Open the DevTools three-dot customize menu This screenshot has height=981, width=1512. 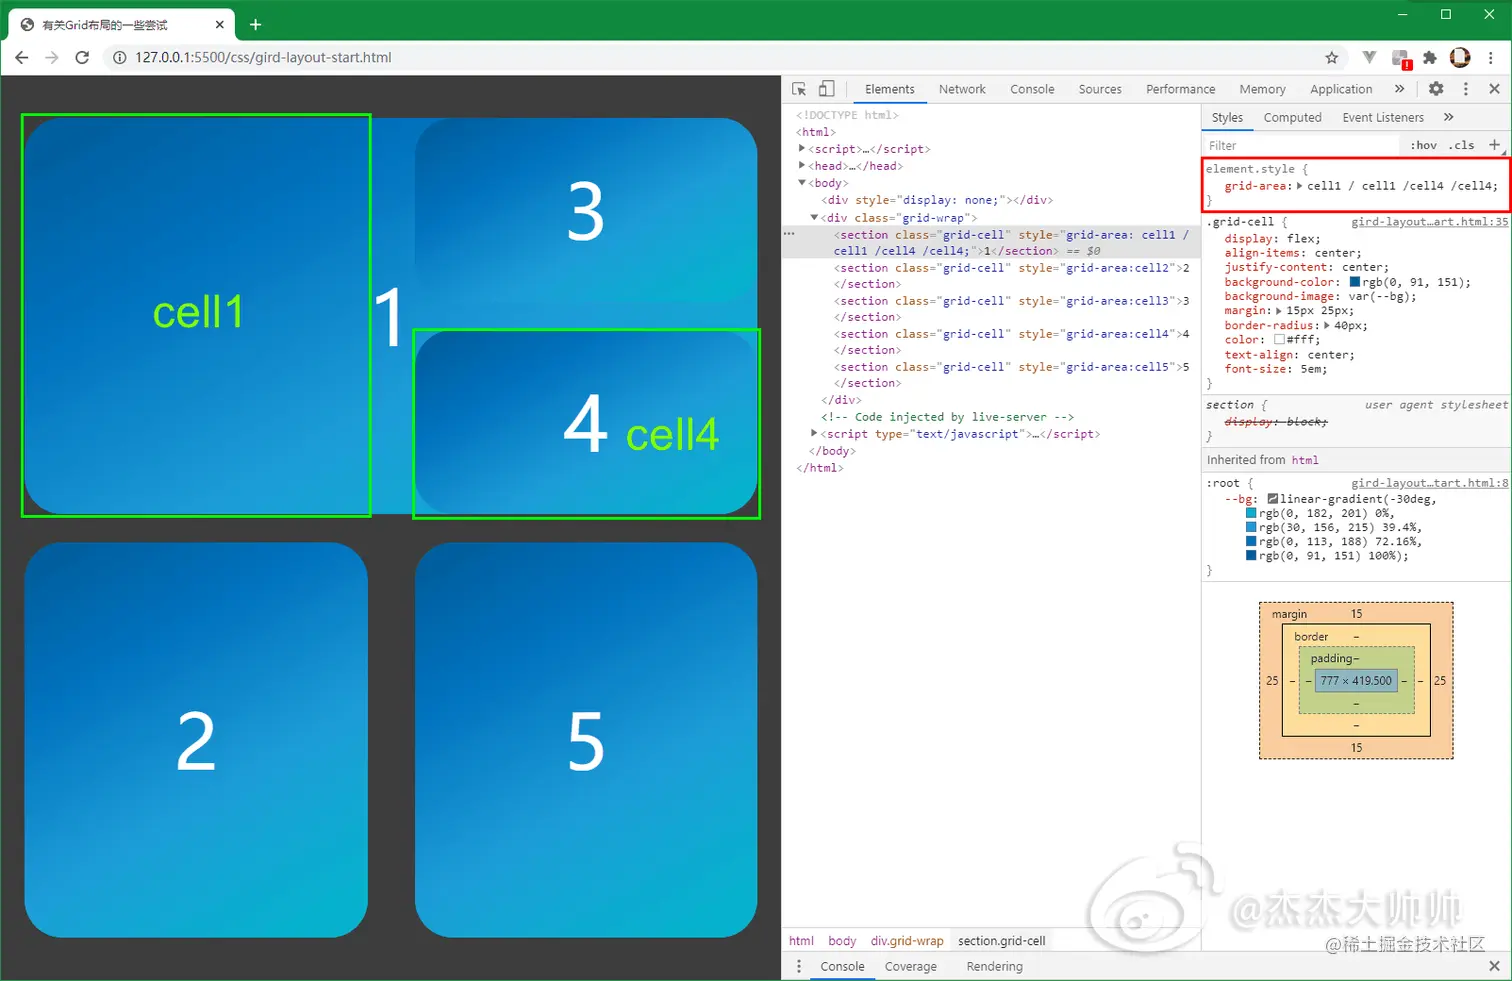[x=1466, y=89]
